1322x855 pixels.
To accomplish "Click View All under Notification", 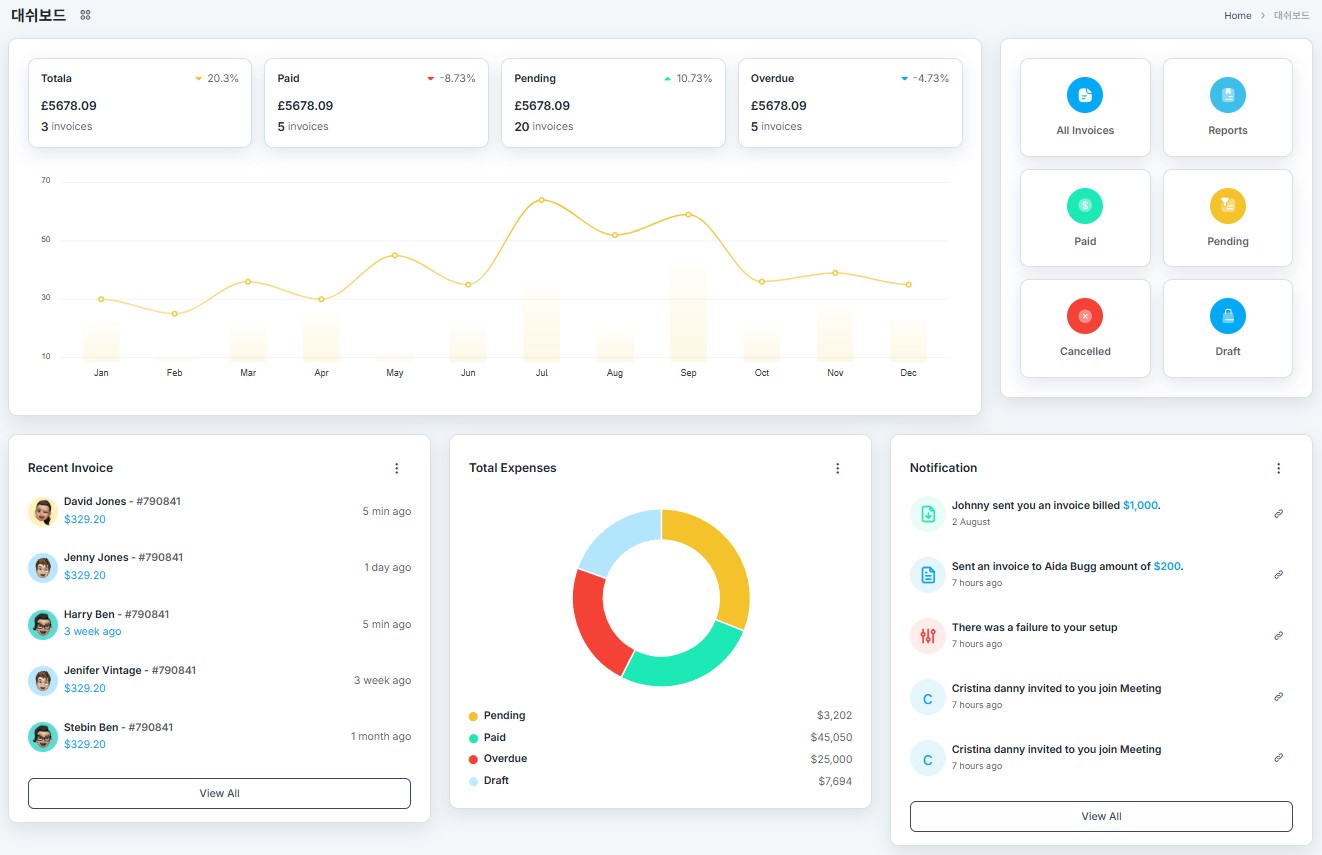I will pyautogui.click(x=1101, y=816).
